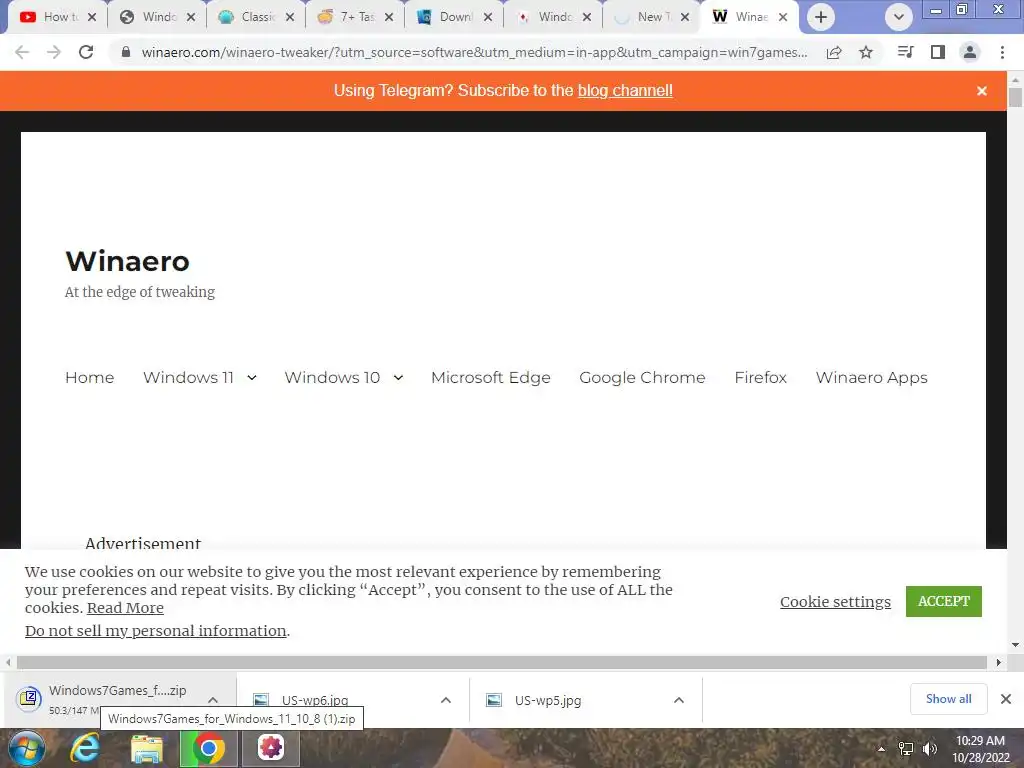Open the US-wp5.jpg download

point(548,700)
